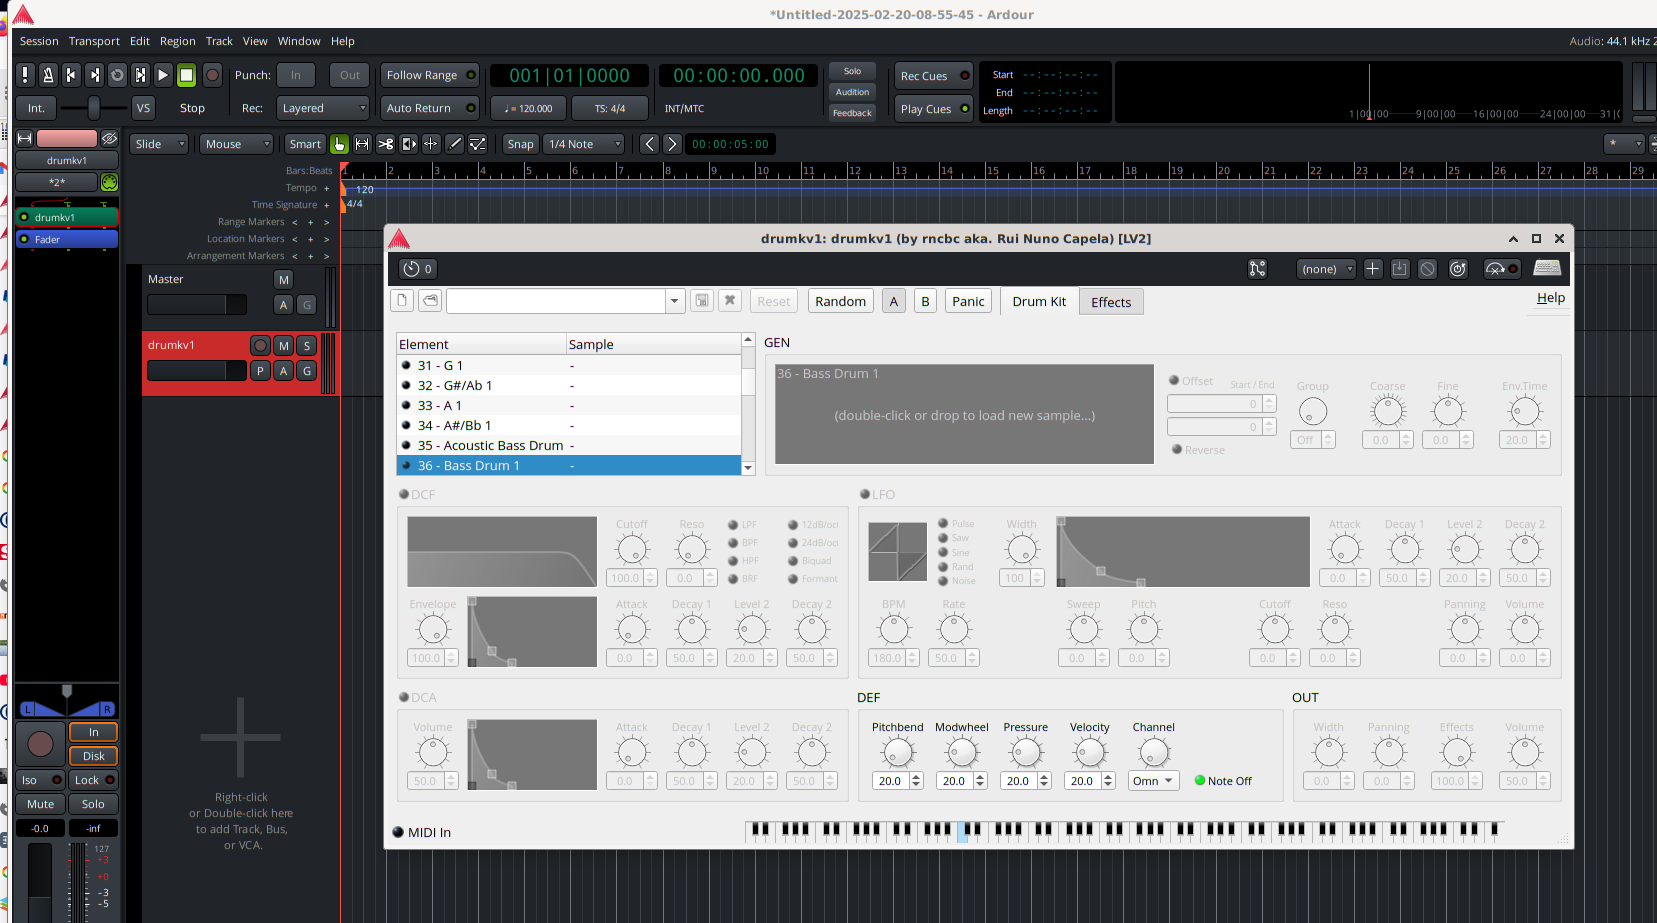Viewport: 1657px width, 923px height.
Task: Select the Draw pencil tool
Action: click(455, 144)
